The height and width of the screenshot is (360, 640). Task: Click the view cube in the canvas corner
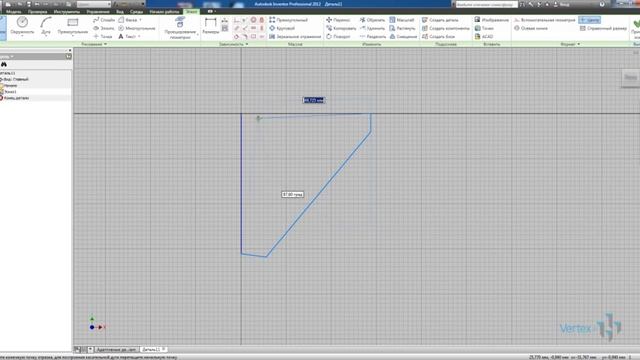click(x=631, y=77)
